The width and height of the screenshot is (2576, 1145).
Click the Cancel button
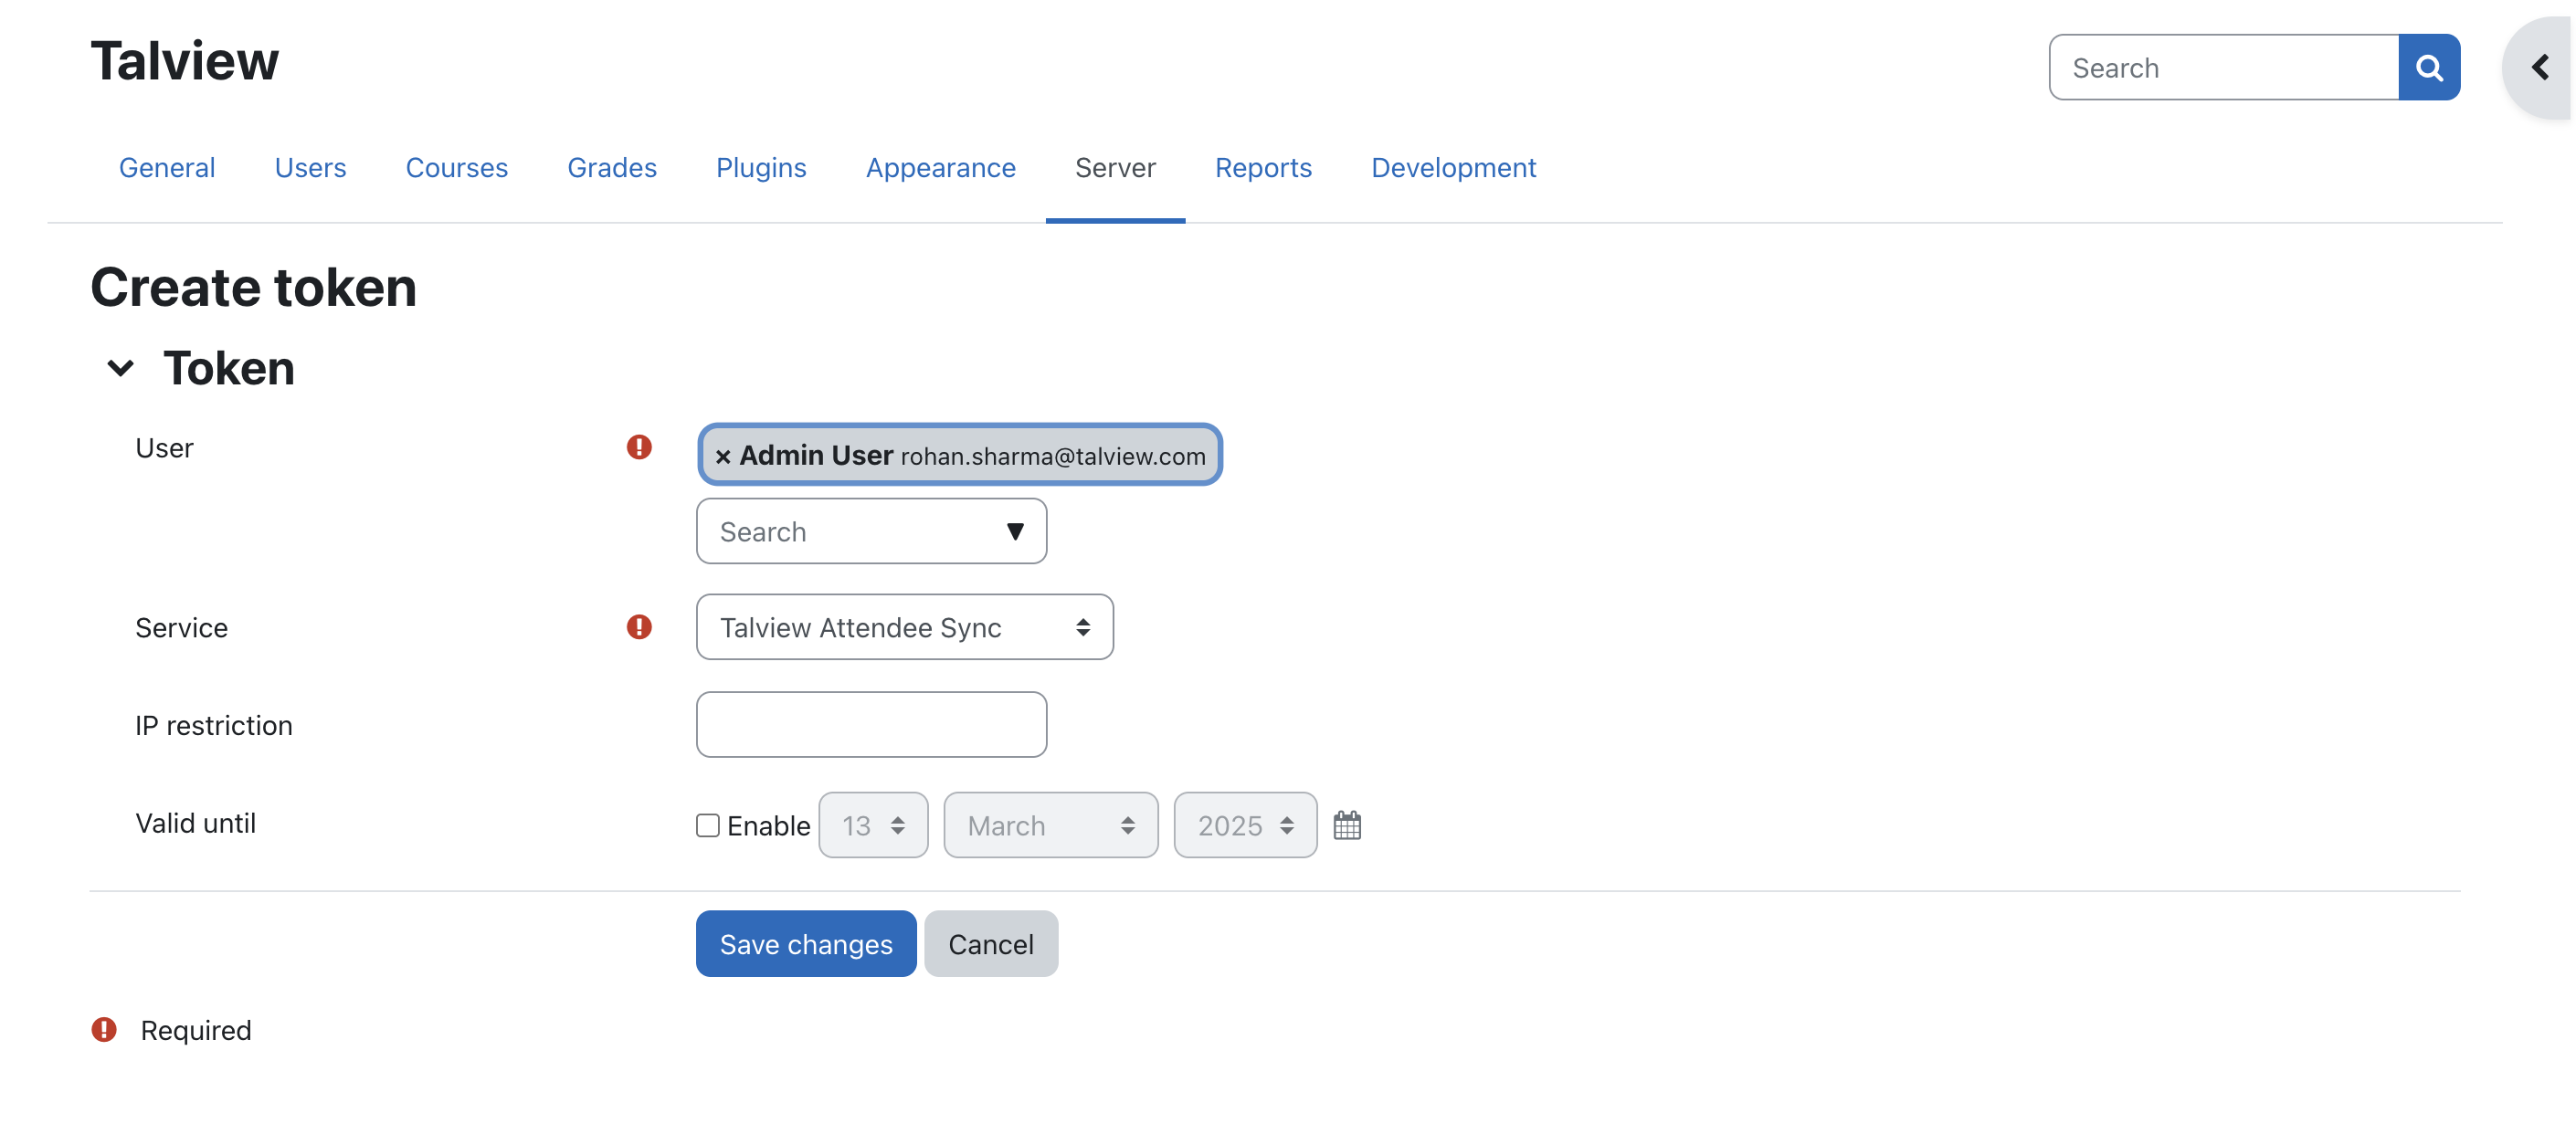tap(990, 943)
